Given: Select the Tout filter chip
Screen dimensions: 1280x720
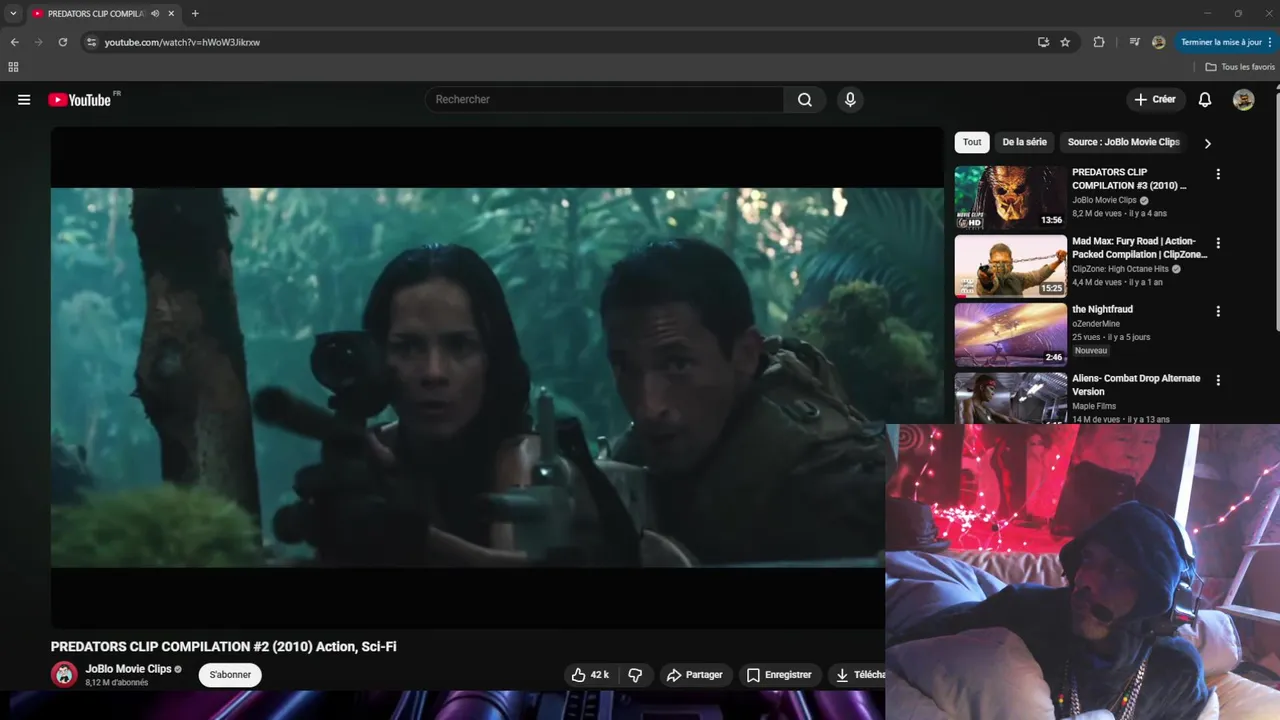Looking at the screenshot, I should pyautogui.click(x=972, y=142).
